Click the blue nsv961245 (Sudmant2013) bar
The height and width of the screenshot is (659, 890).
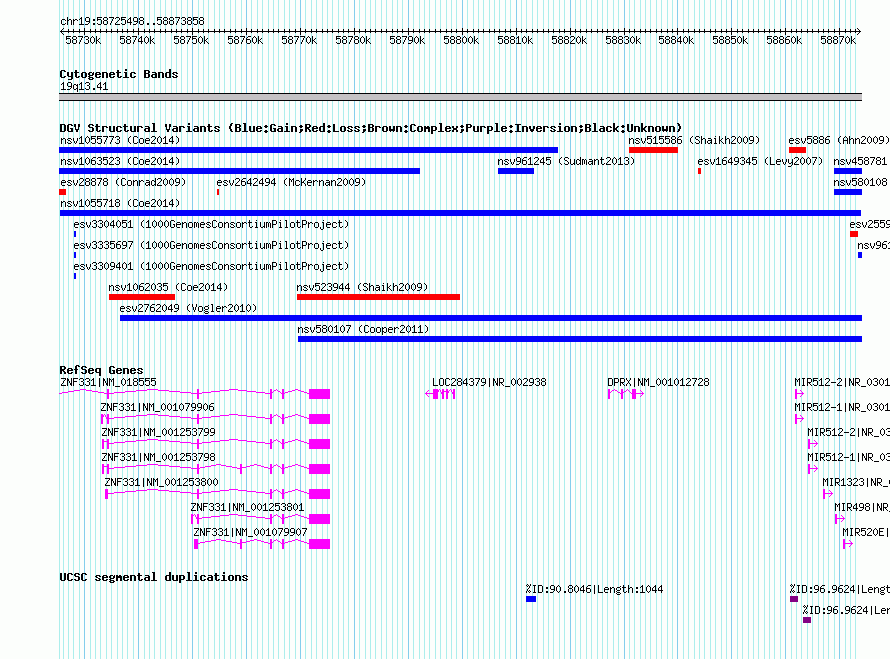[x=516, y=171]
